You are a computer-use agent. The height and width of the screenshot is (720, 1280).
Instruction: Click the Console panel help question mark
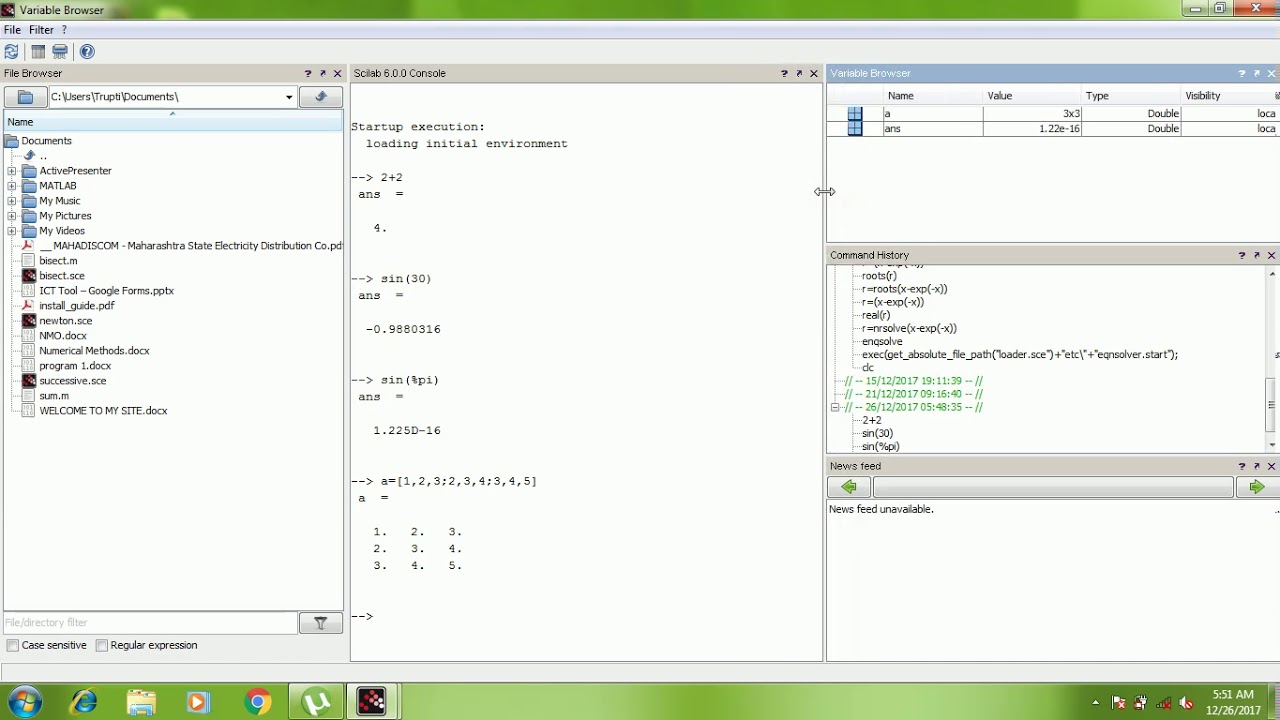click(x=784, y=73)
